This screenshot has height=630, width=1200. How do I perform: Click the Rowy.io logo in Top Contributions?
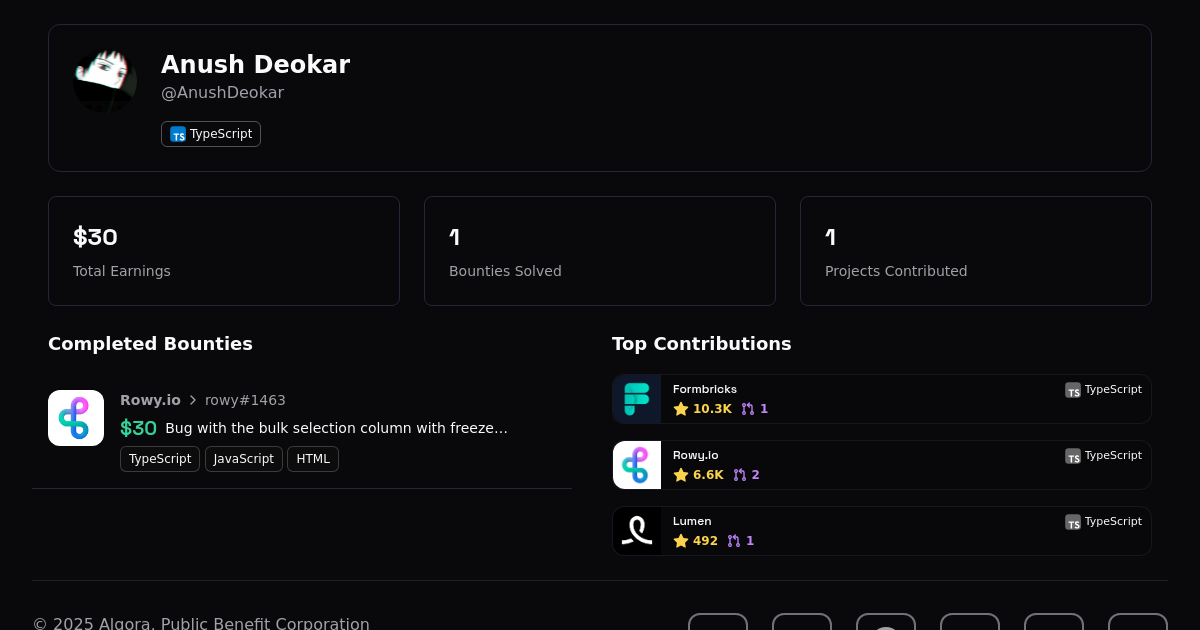click(x=637, y=465)
